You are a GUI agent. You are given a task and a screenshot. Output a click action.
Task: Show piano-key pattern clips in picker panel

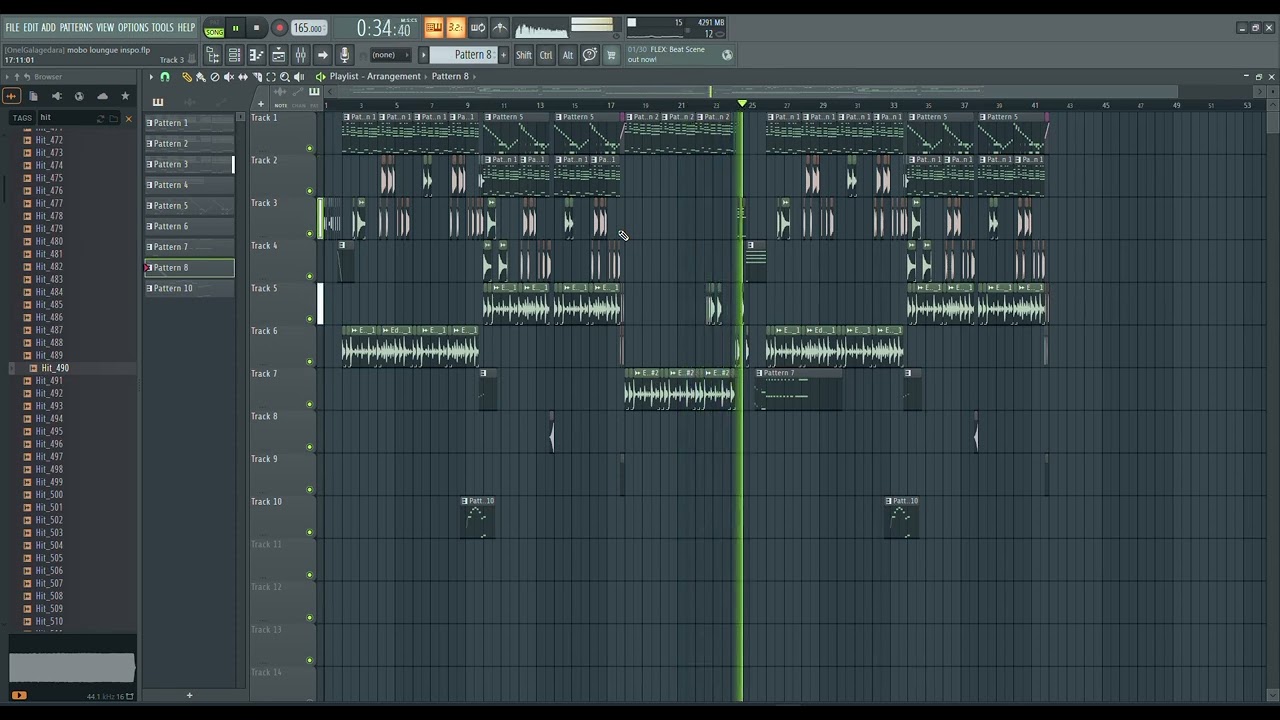pos(157,102)
